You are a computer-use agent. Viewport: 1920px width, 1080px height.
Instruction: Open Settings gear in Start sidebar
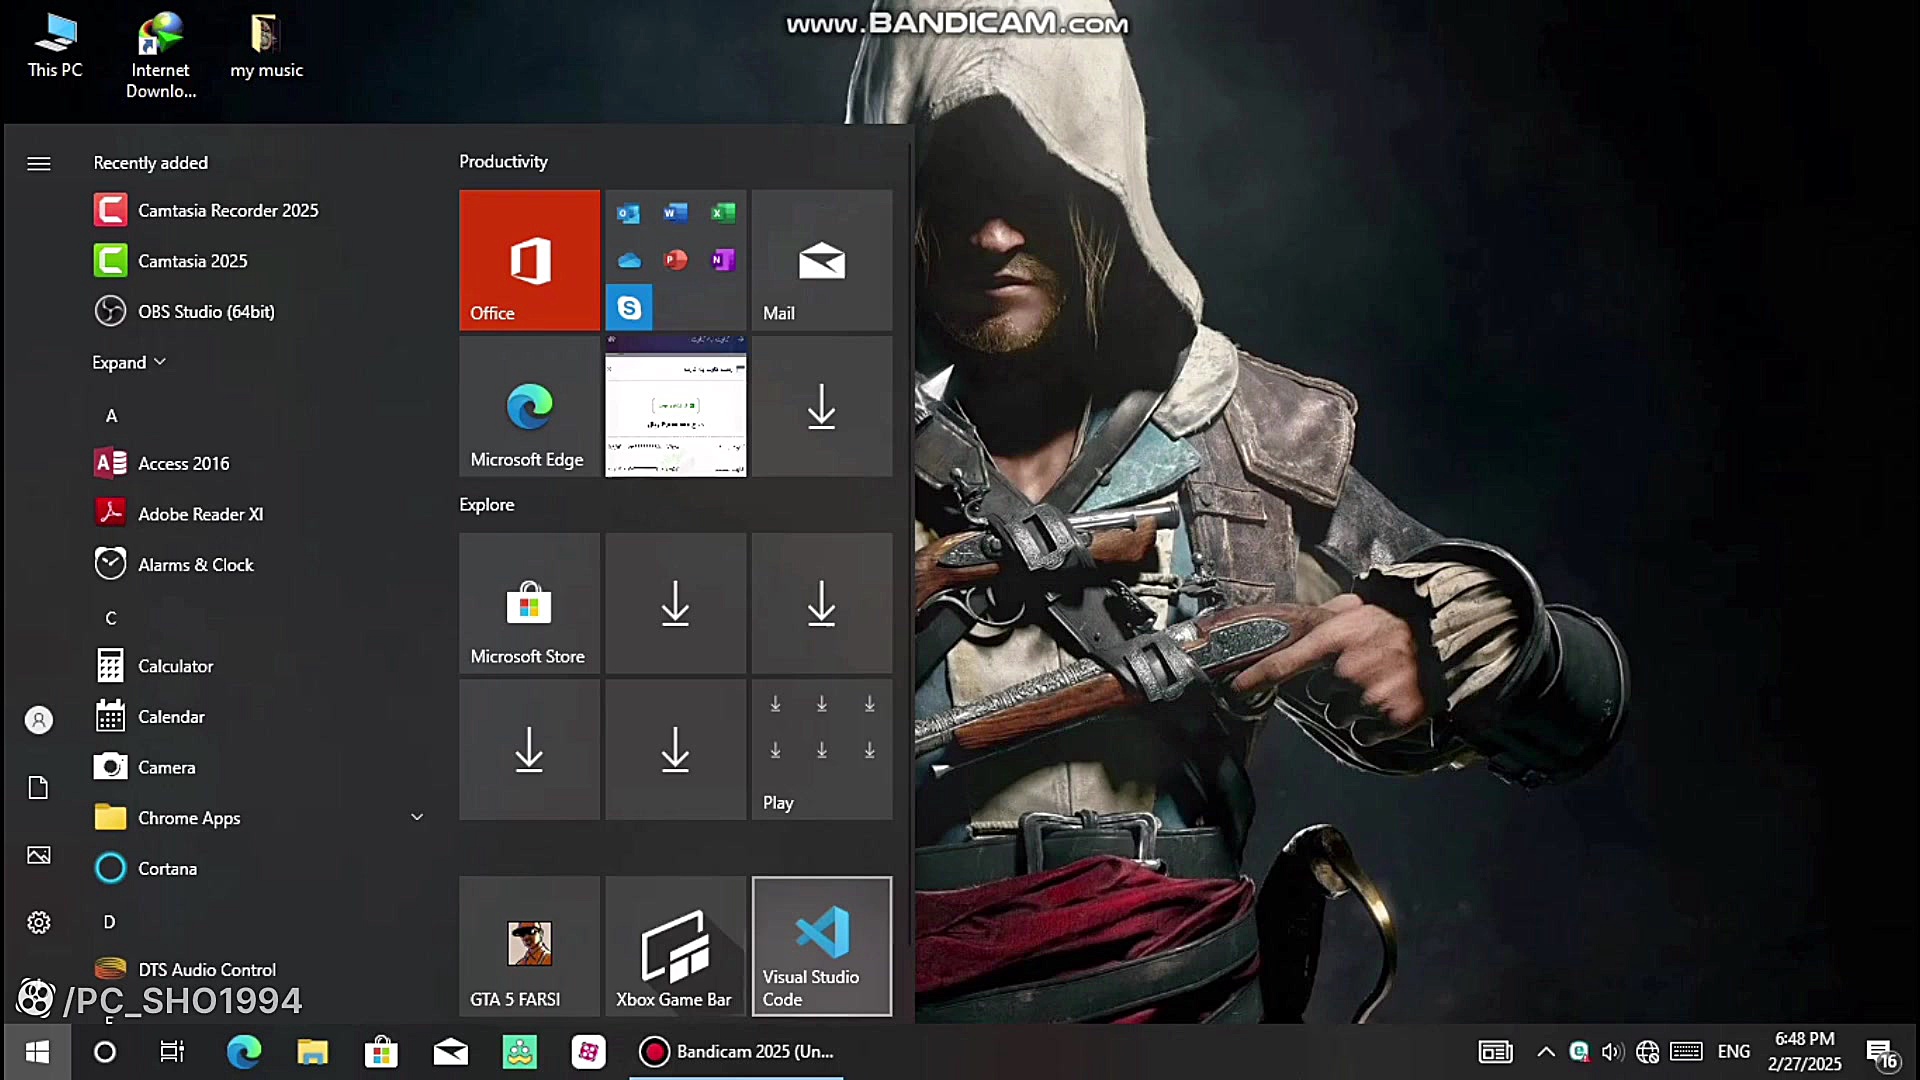pos(39,922)
